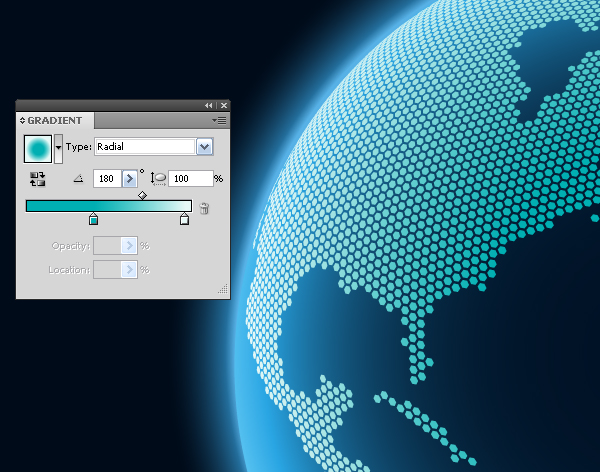600x472 pixels.
Task: Click the Radial type field
Action: (x=145, y=147)
